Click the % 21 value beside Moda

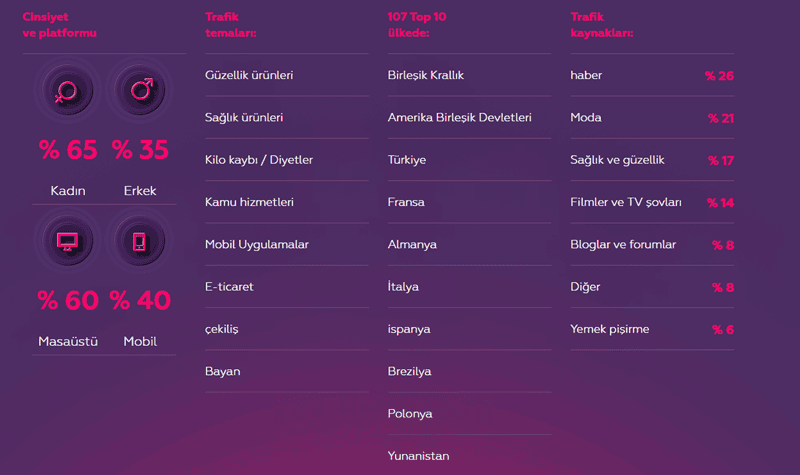coord(720,118)
